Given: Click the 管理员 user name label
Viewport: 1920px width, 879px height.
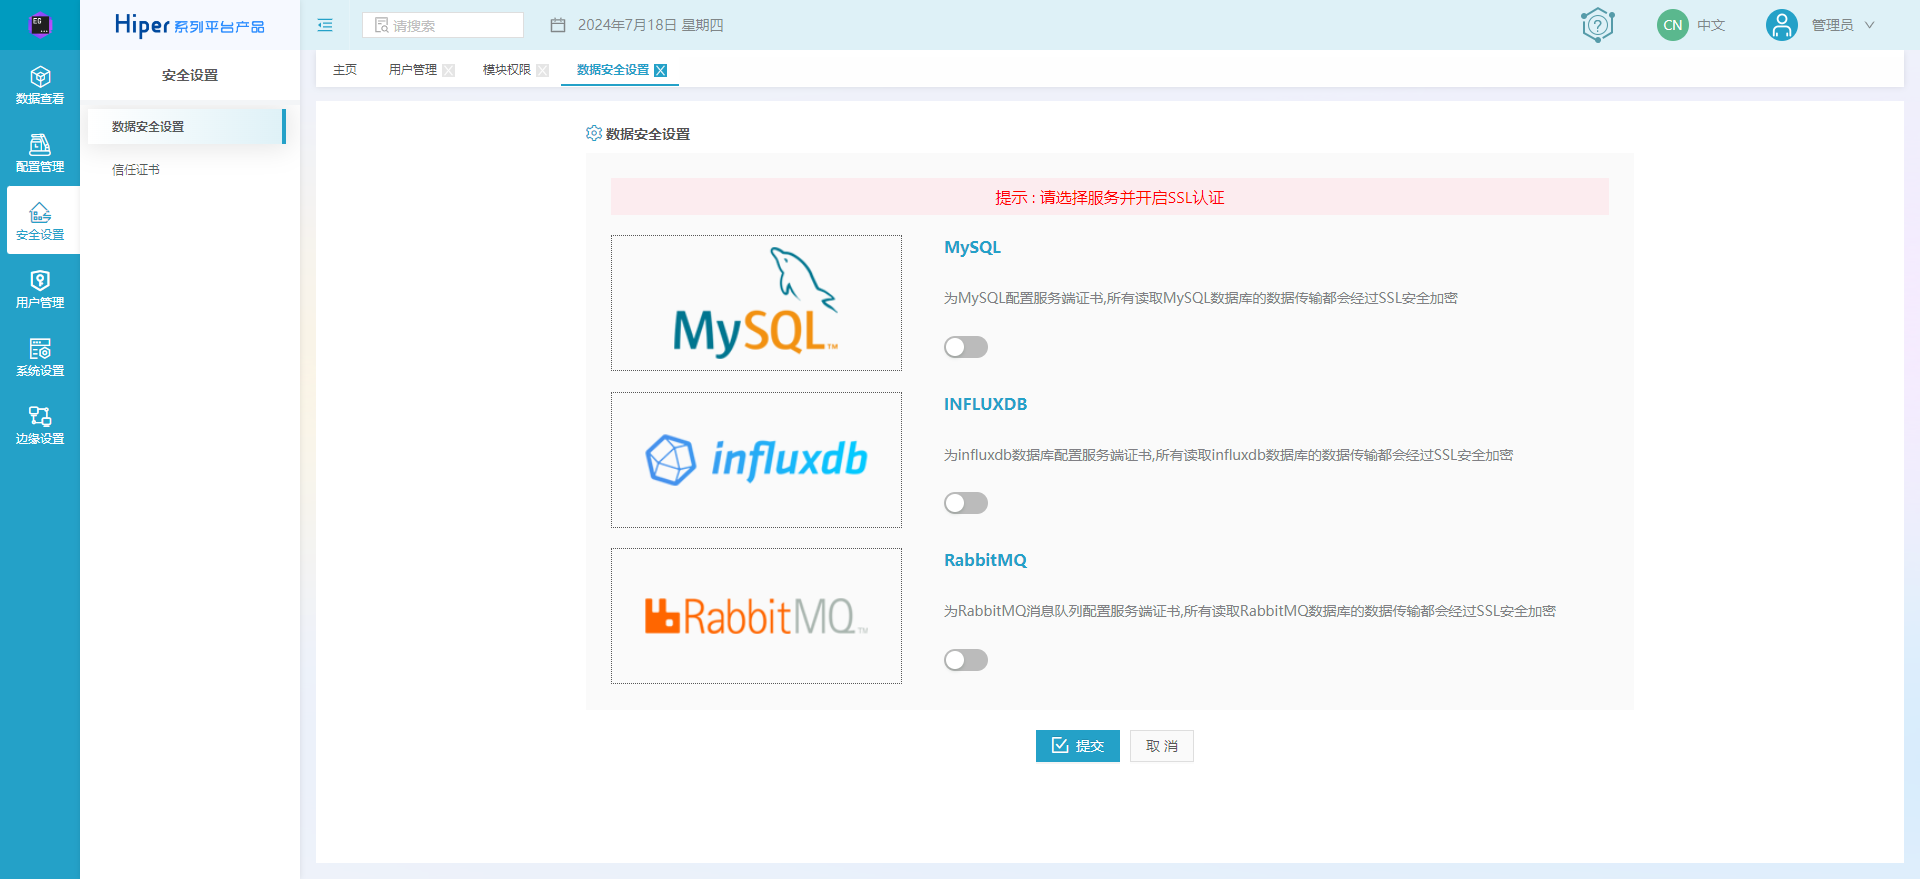Looking at the screenshot, I should point(1832,25).
